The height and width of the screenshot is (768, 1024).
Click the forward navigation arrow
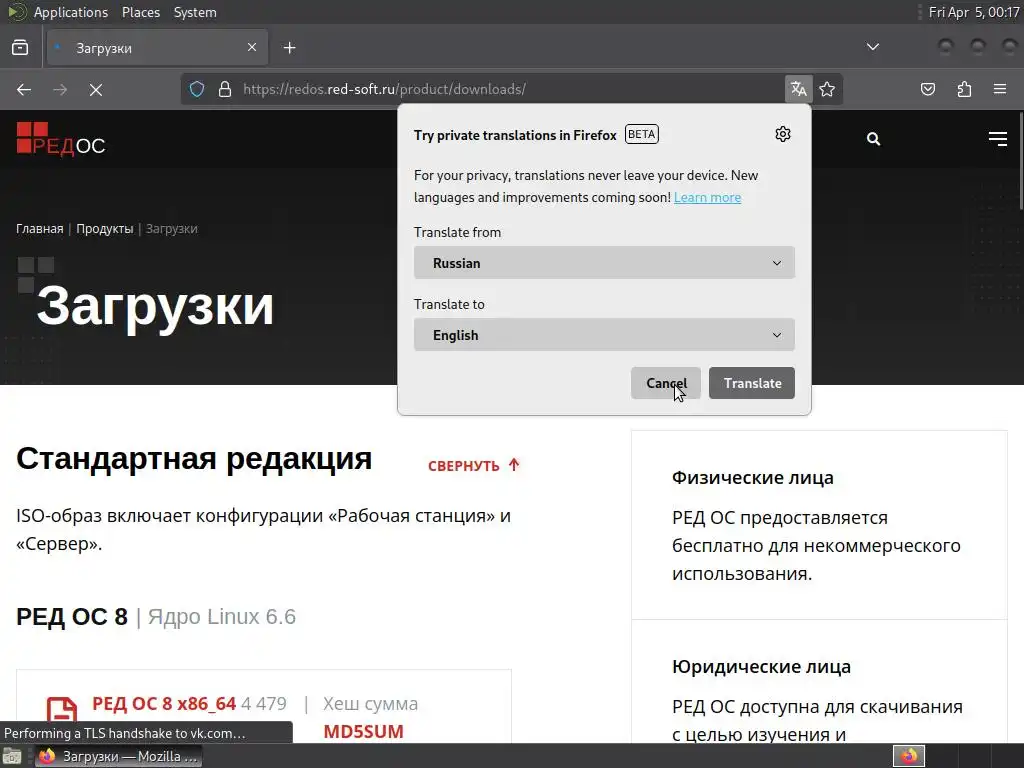60,89
